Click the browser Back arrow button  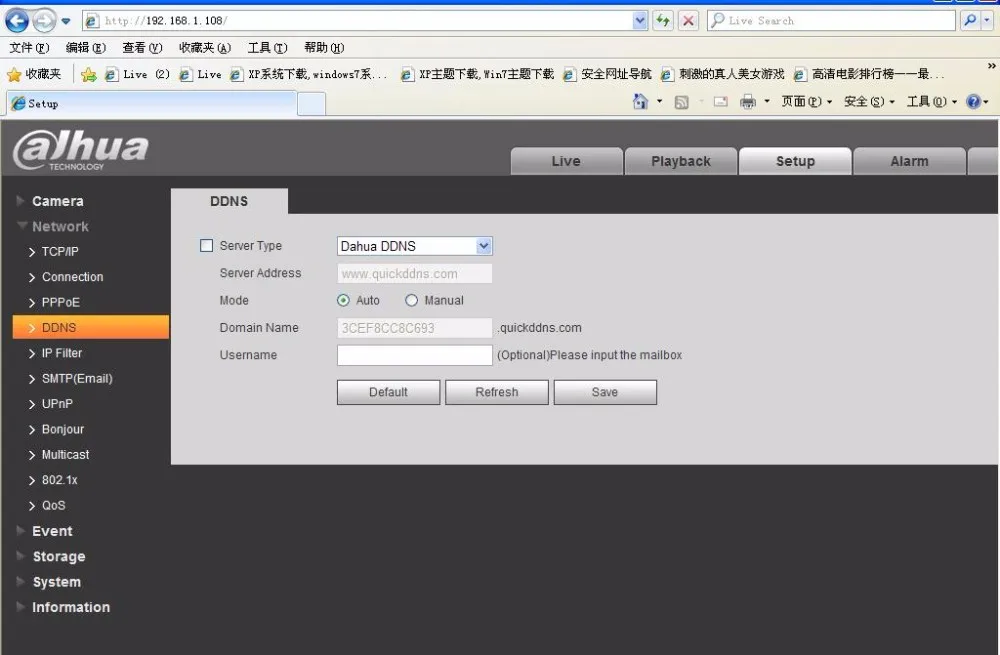click(x=17, y=21)
